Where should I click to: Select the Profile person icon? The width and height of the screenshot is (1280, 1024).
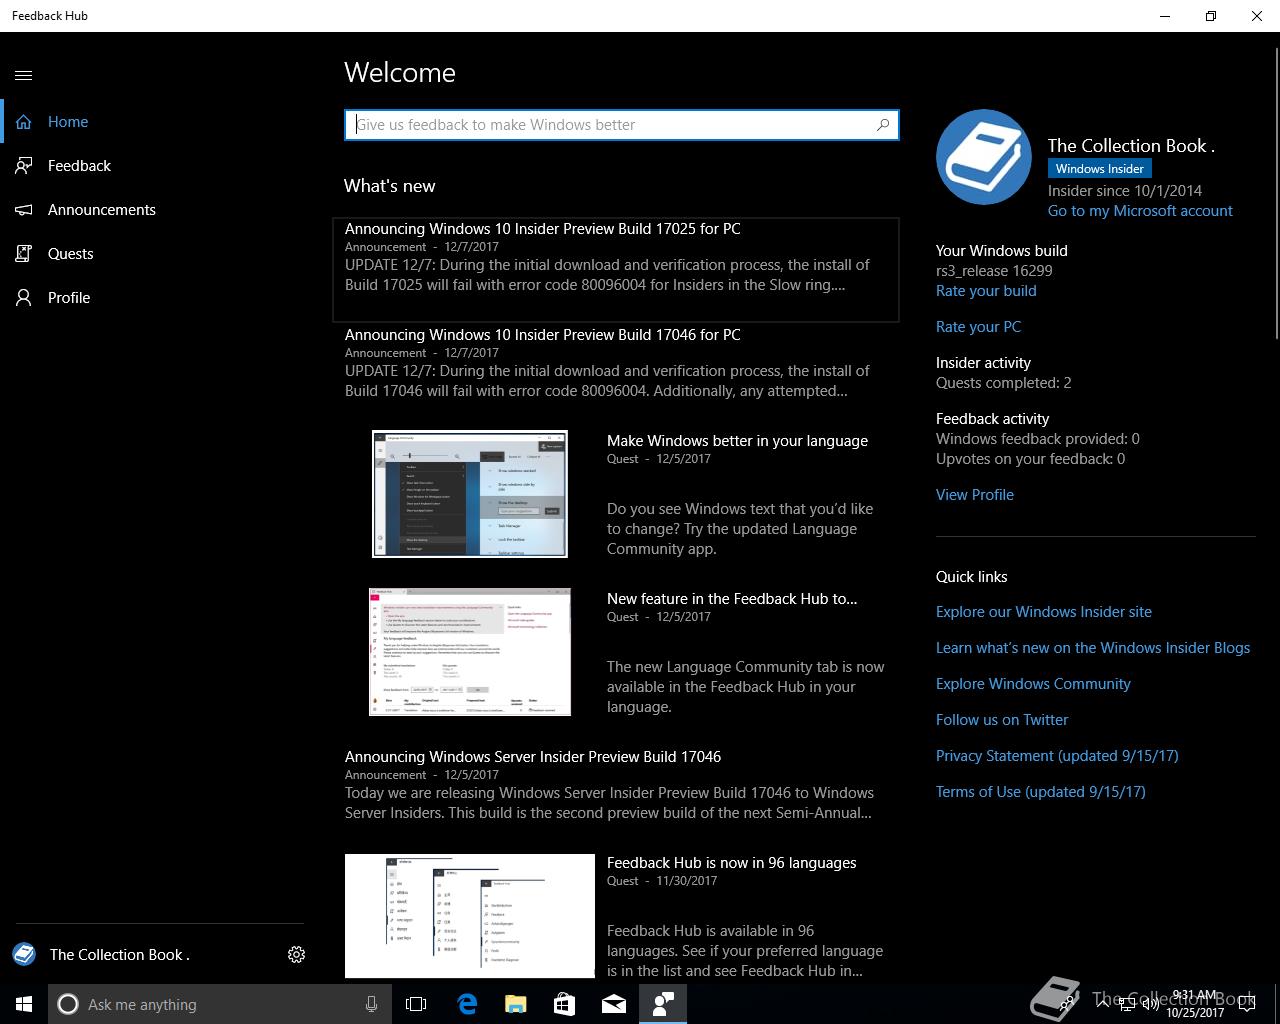coord(24,298)
